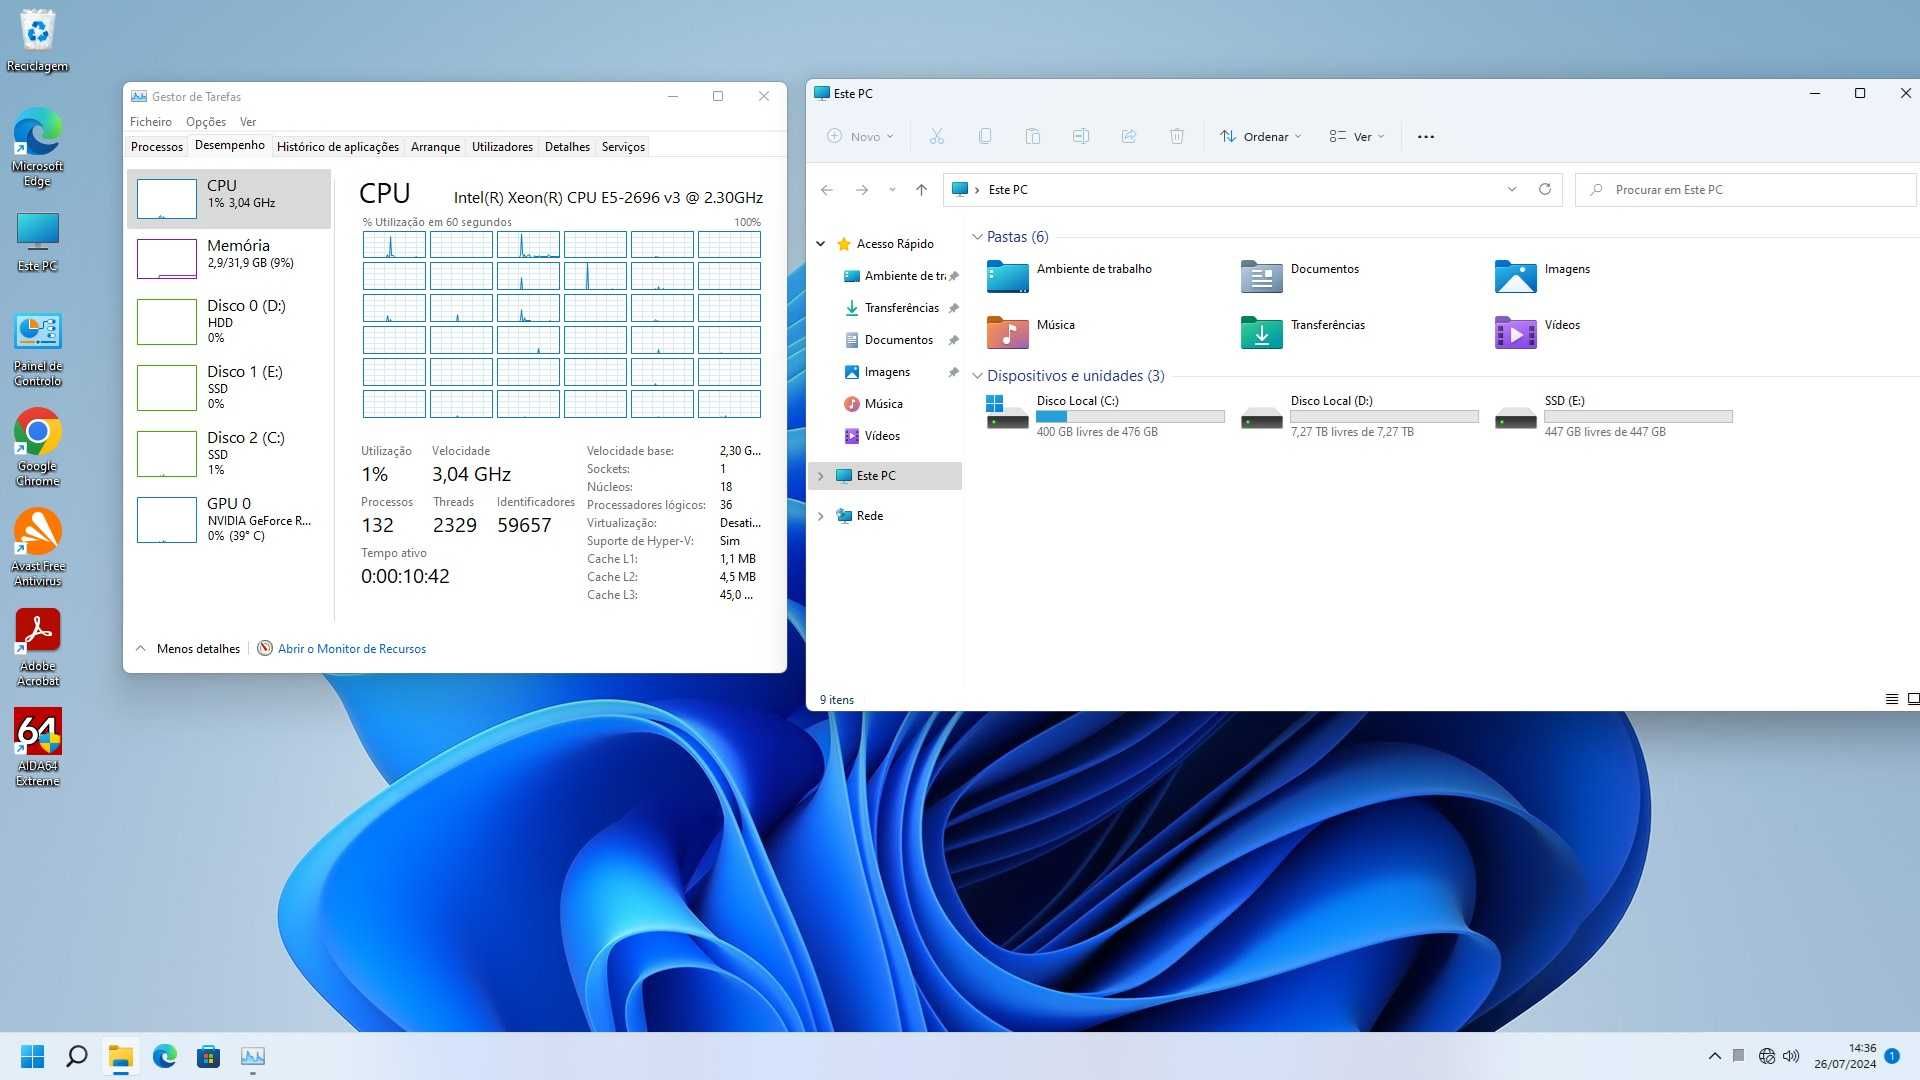Click Abrir o Monitor de Recursos link
The height and width of the screenshot is (1080, 1920).
pos(352,649)
